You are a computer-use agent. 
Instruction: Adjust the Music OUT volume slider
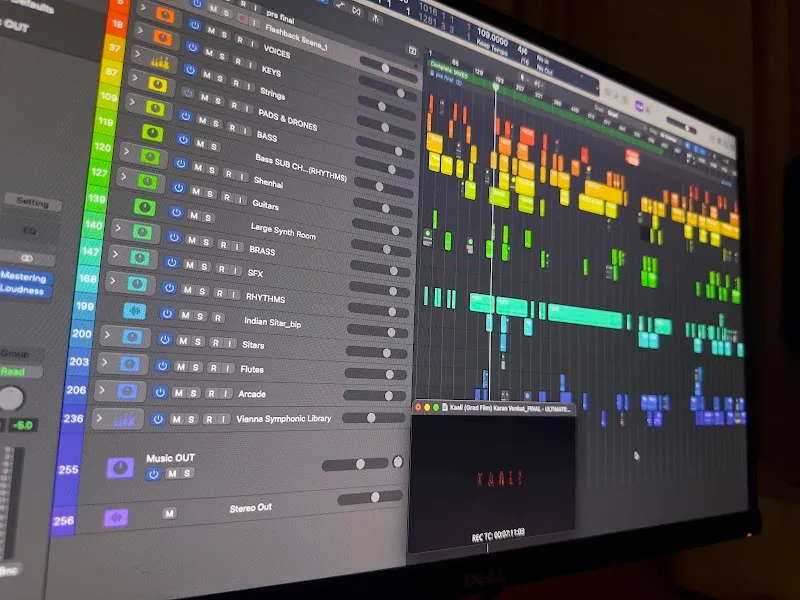355,464
